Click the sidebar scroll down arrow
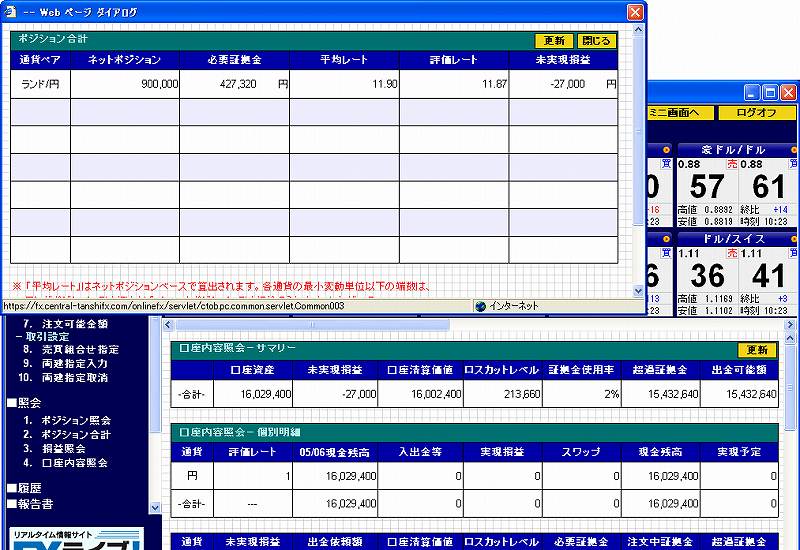Viewport: 800px width, 550px height. pos(154,508)
